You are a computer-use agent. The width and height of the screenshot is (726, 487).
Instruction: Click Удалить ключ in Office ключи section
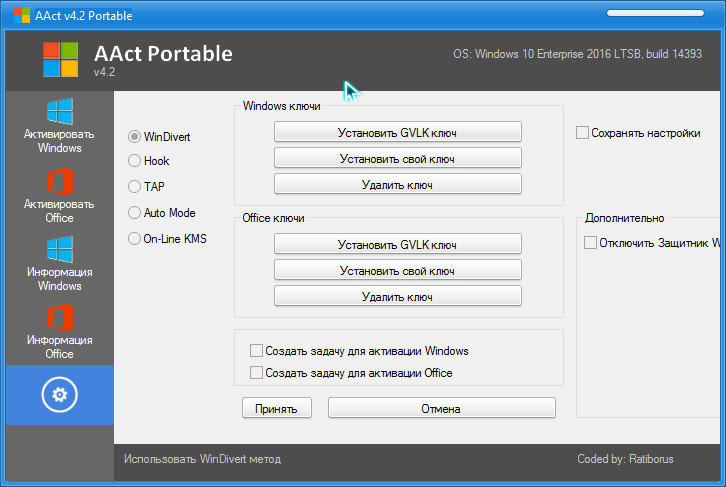click(x=397, y=296)
